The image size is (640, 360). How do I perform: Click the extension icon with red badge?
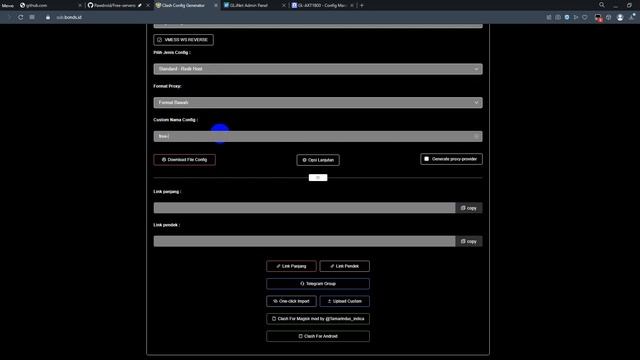tap(598, 18)
